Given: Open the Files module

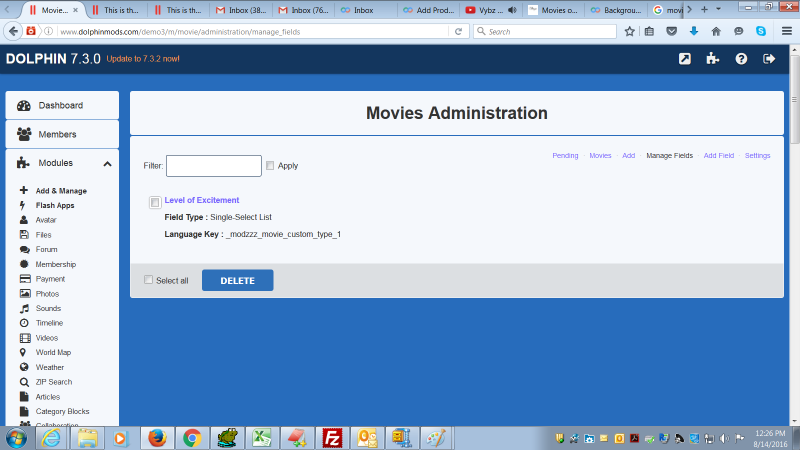Looking at the screenshot, I should pos(43,235).
